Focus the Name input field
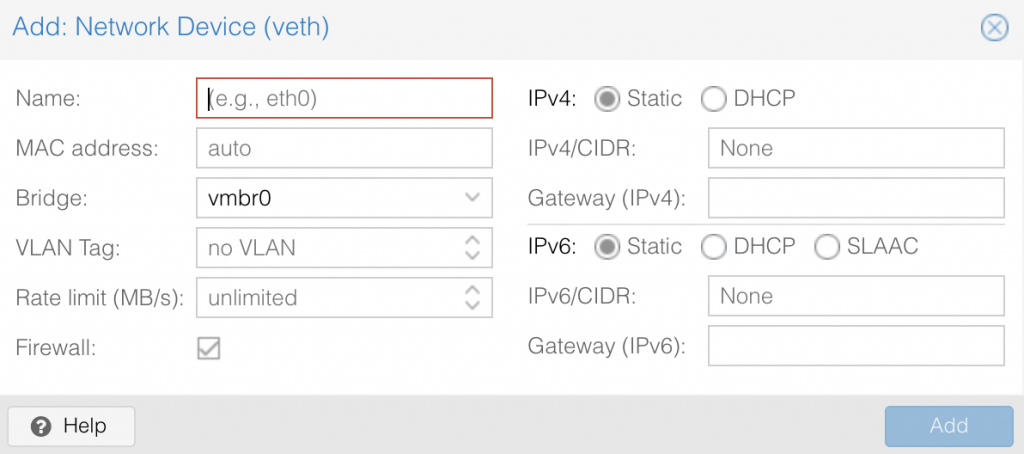Viewport: 1024px width, 454px height. point(344,99)
